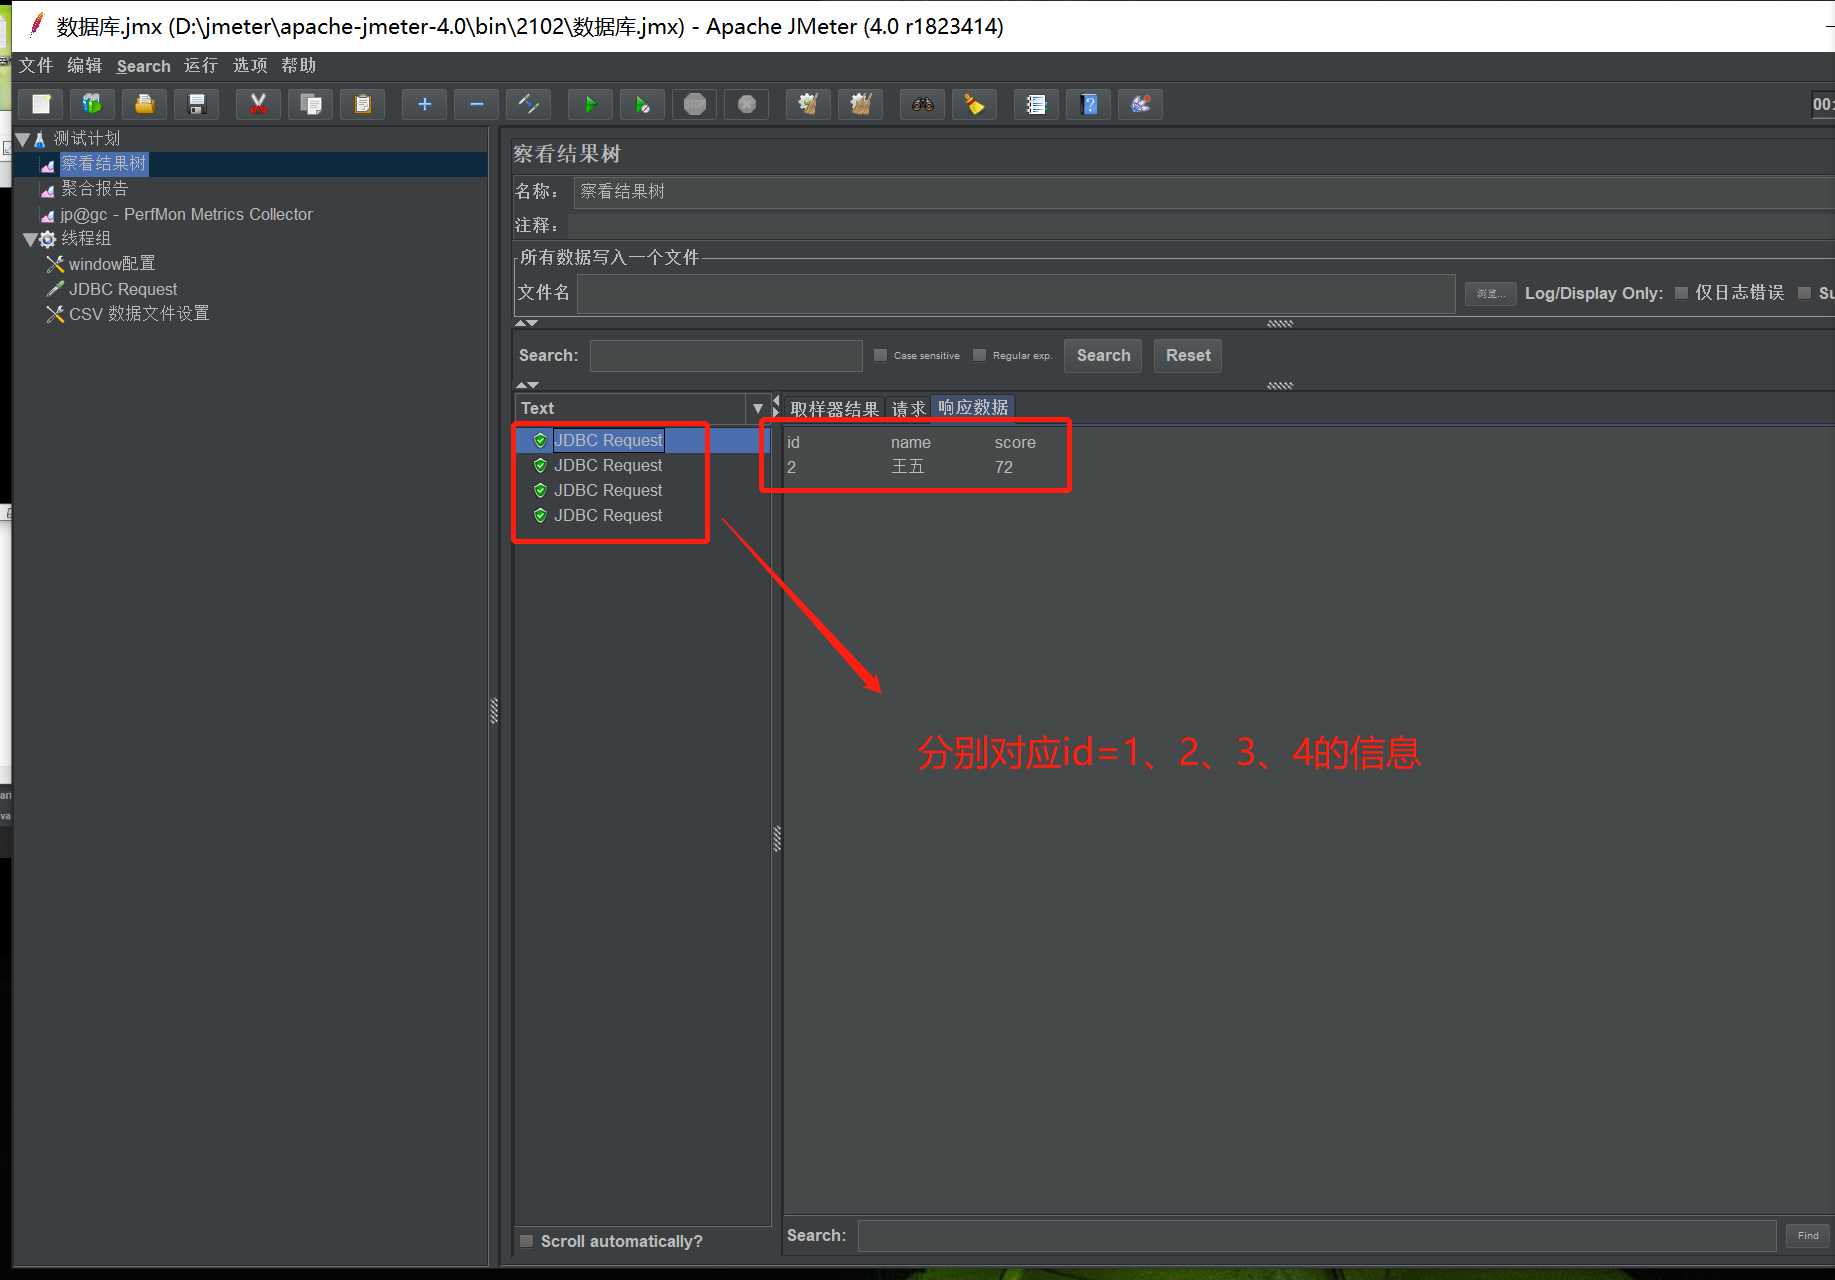Click collapse arrows above the results pane
This screenshot has height=1280, width=1835.
pos(527,385)
